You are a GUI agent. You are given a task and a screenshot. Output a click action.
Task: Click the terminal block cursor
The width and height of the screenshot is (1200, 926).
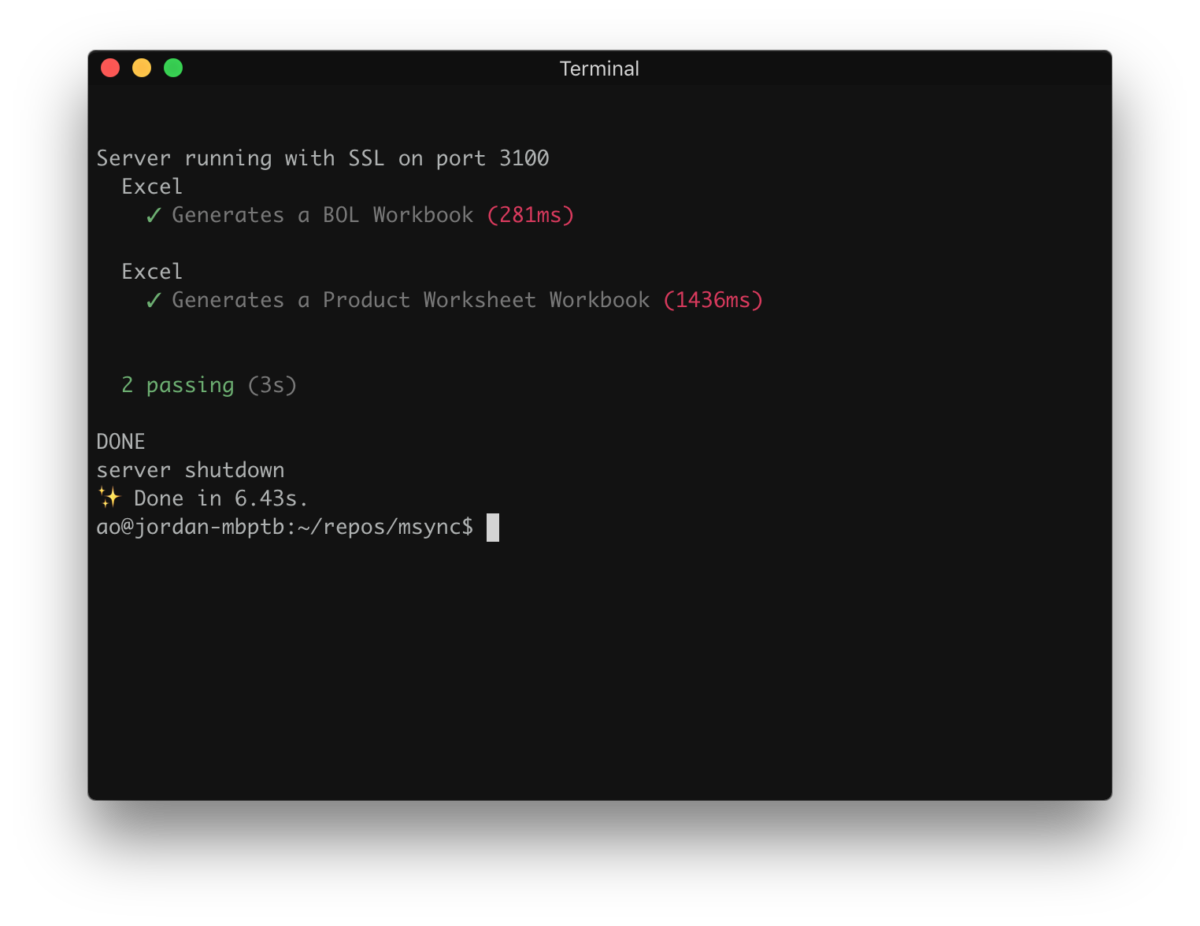tap(492, 527)
